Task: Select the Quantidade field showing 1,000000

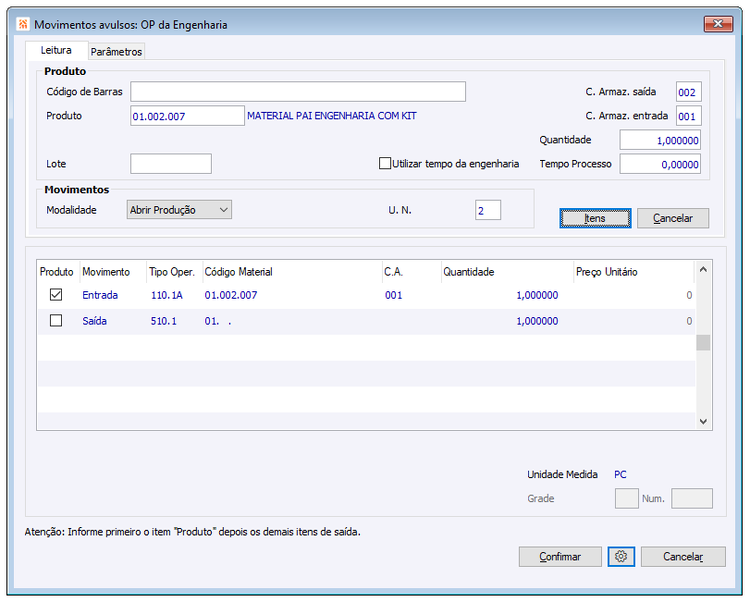Action: (x=660, y=140)
